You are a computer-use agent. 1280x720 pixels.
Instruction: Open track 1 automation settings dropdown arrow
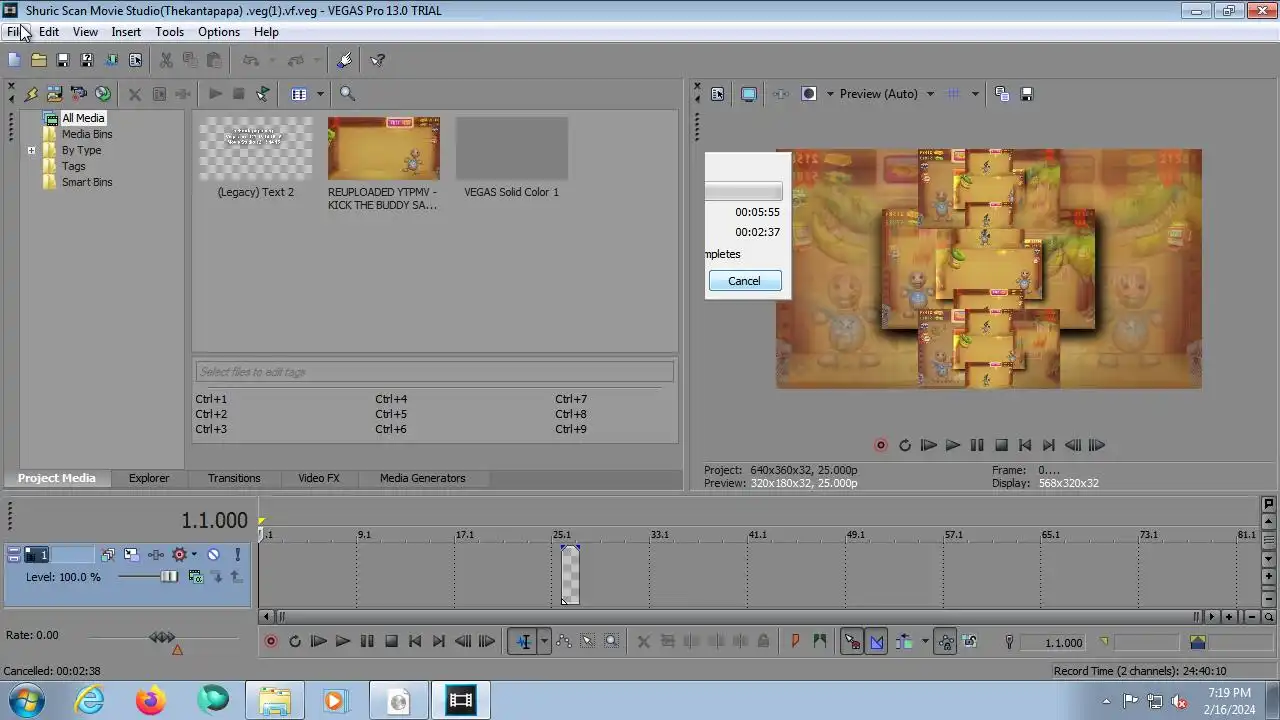(x=194, y=554)
